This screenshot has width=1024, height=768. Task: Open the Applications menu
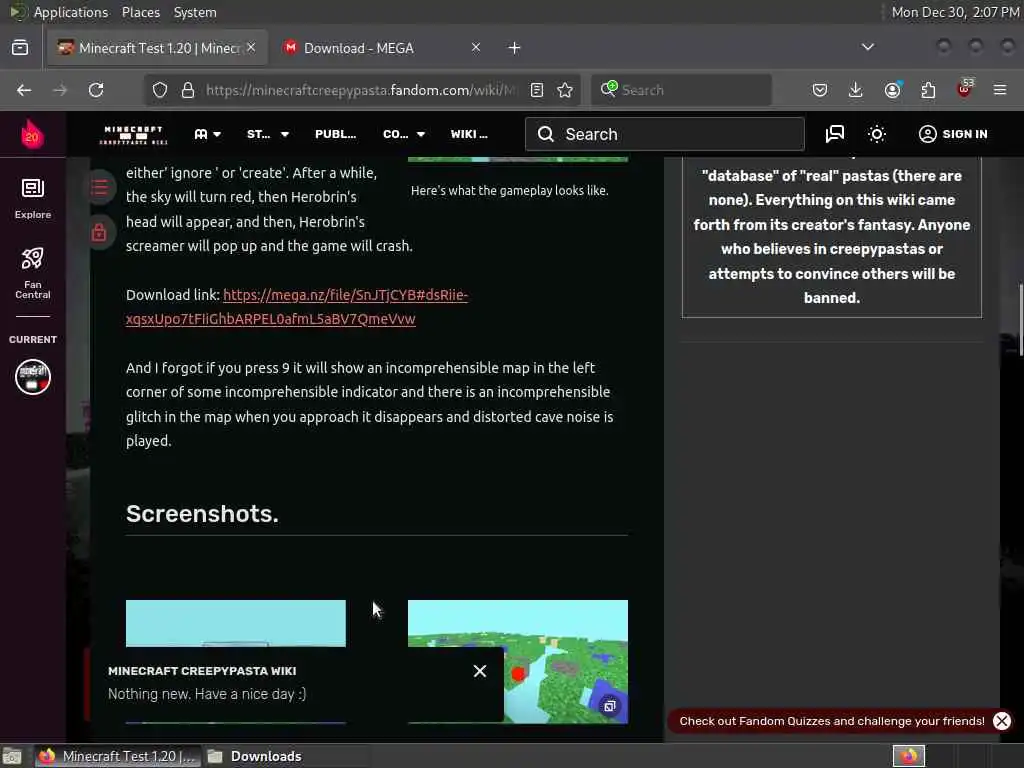tap(71, 12)
